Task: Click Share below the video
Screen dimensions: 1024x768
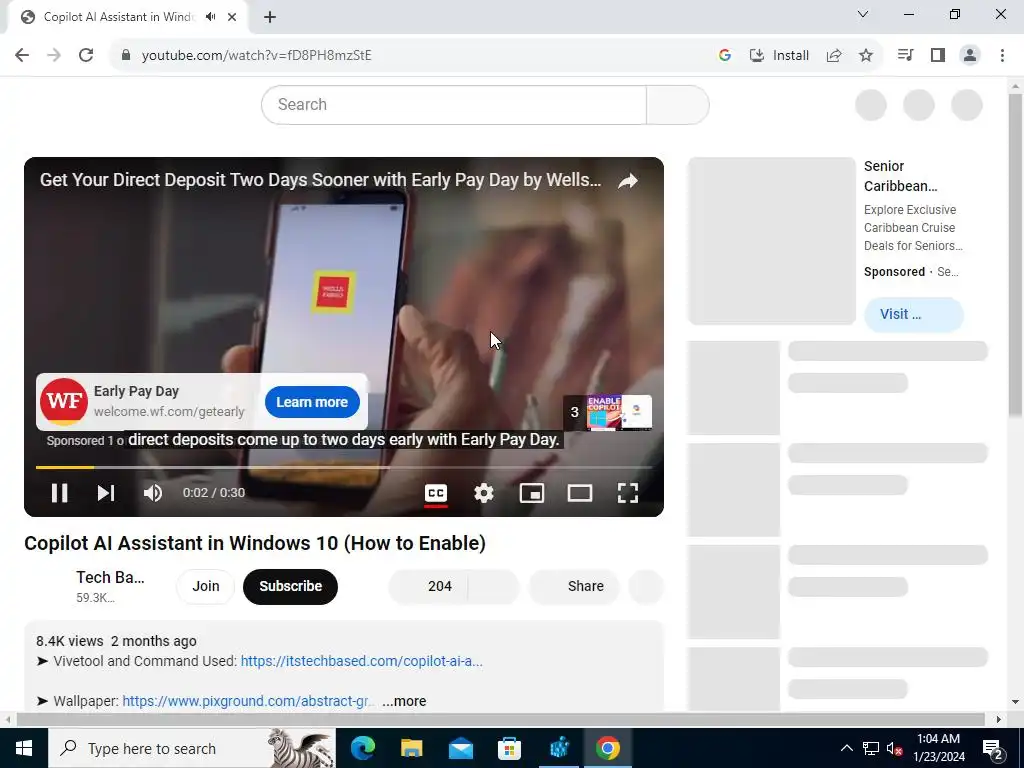Action: click(573, 586)
